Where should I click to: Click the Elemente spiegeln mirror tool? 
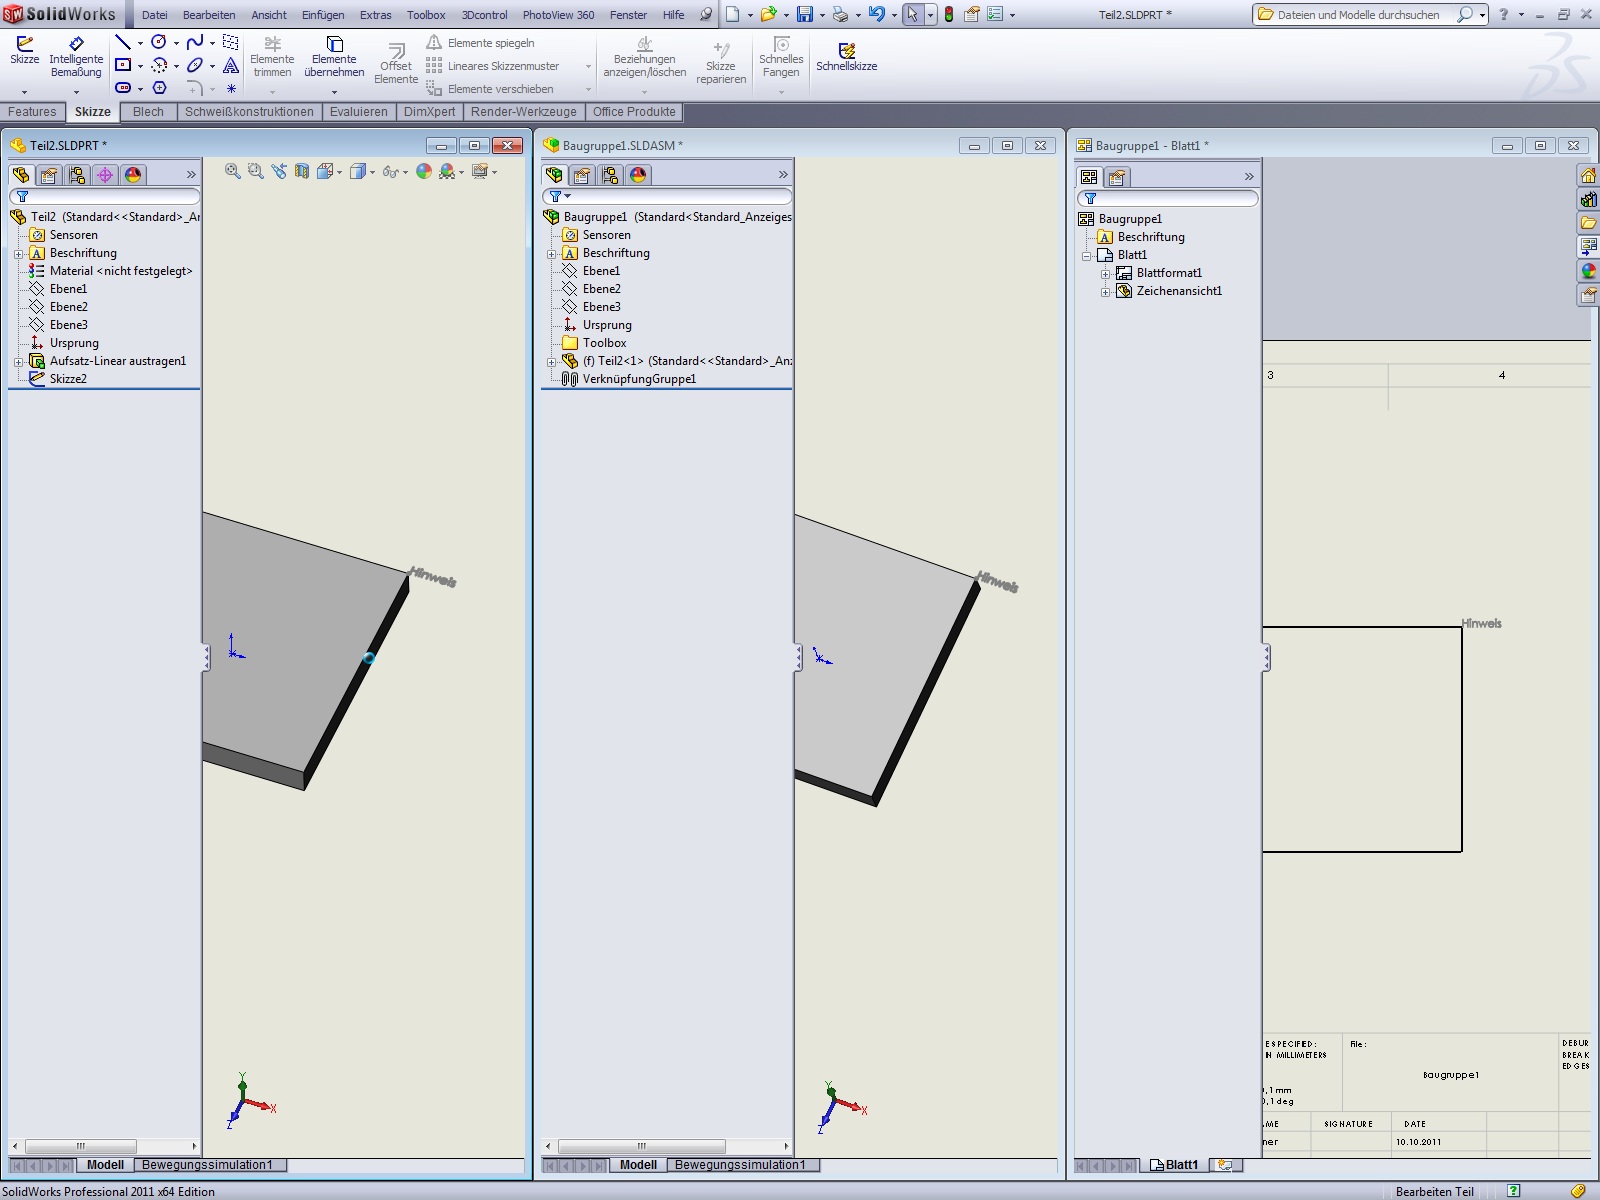tap(480, 43)
